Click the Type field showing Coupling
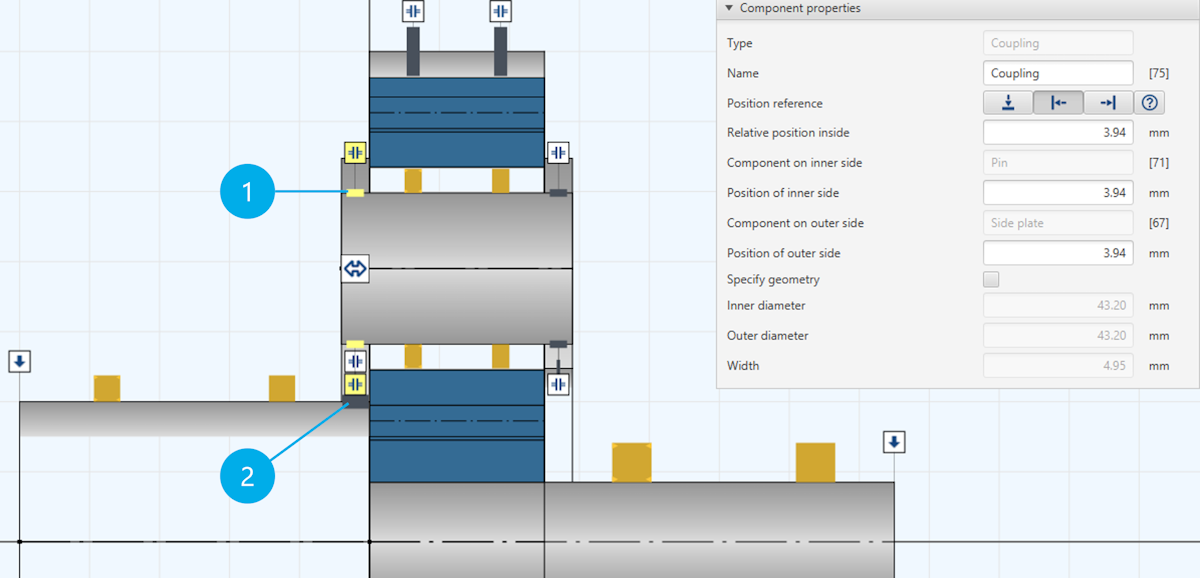 coord(1057,43)
